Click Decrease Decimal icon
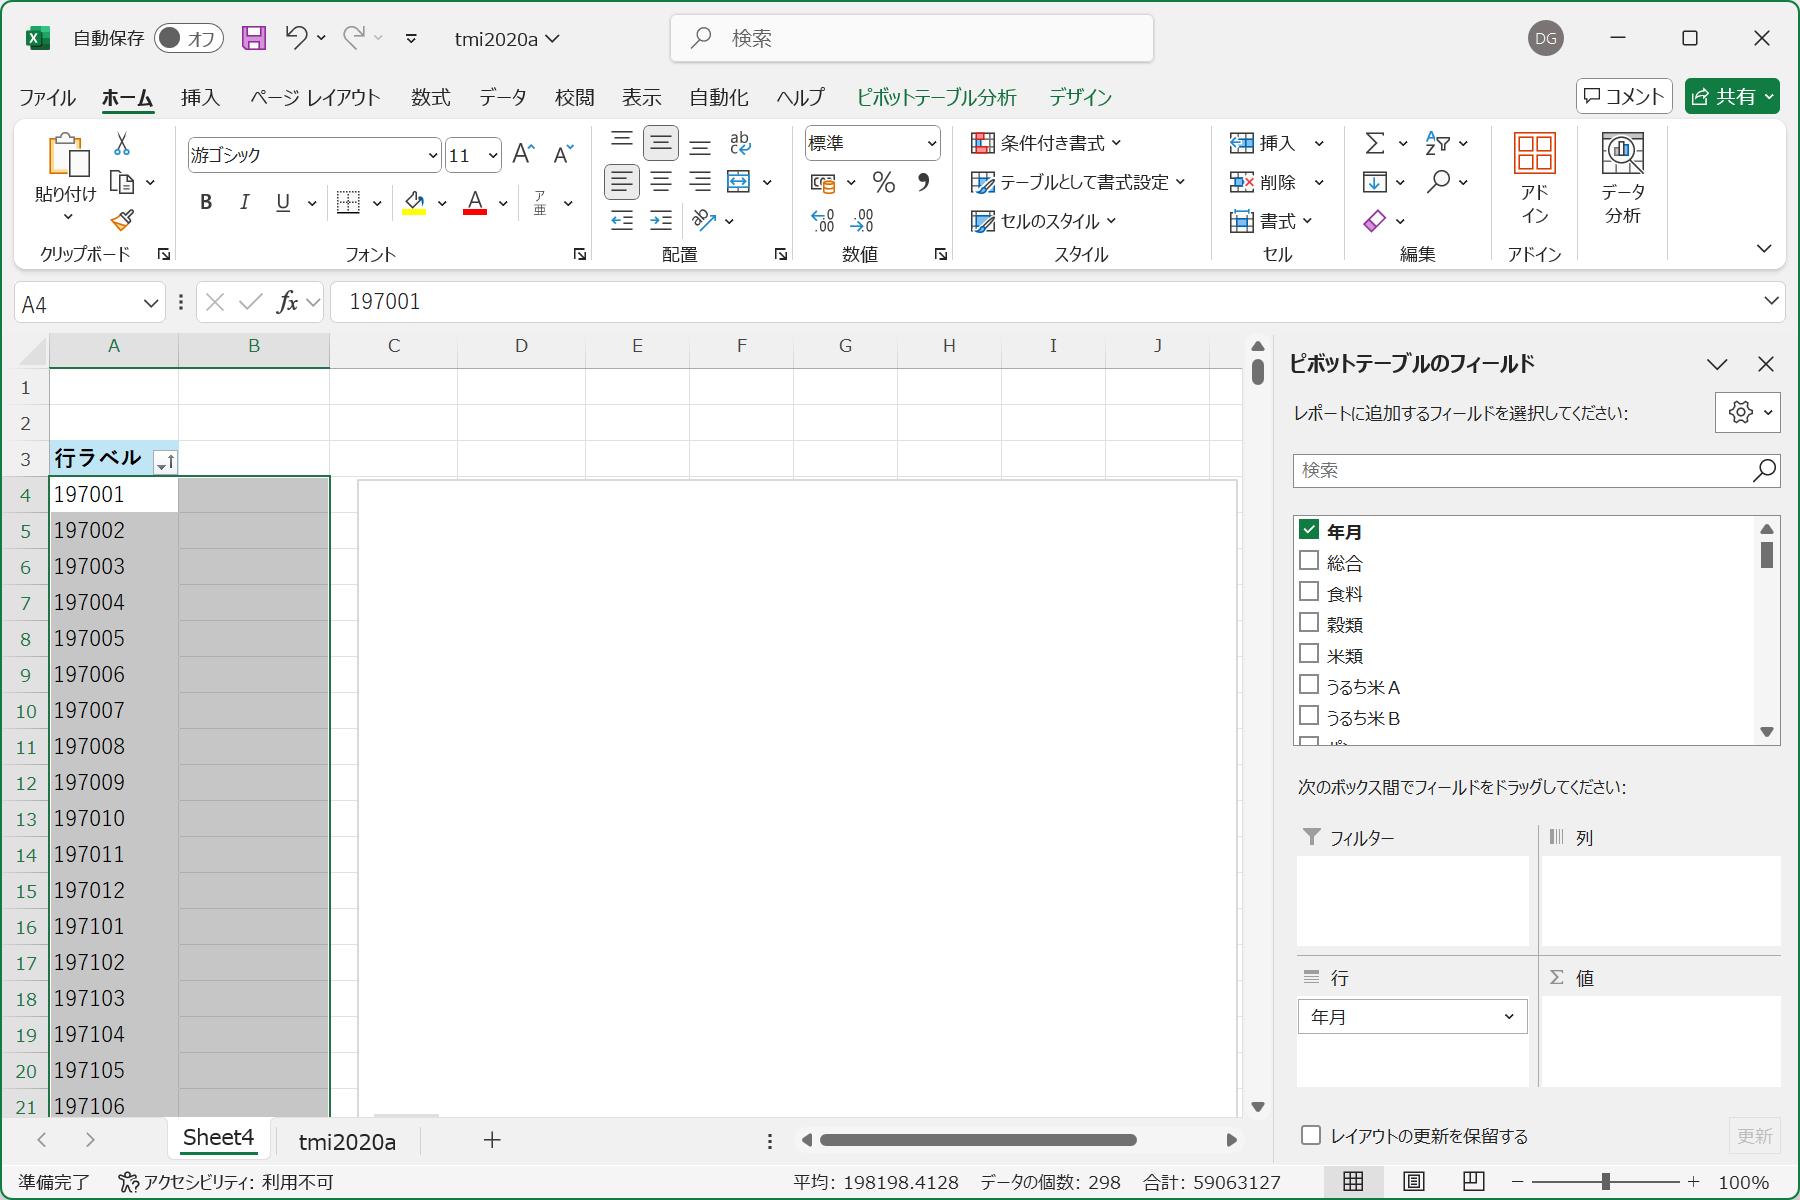This screenshot has height=1200, width=1800. click(862, 220)
